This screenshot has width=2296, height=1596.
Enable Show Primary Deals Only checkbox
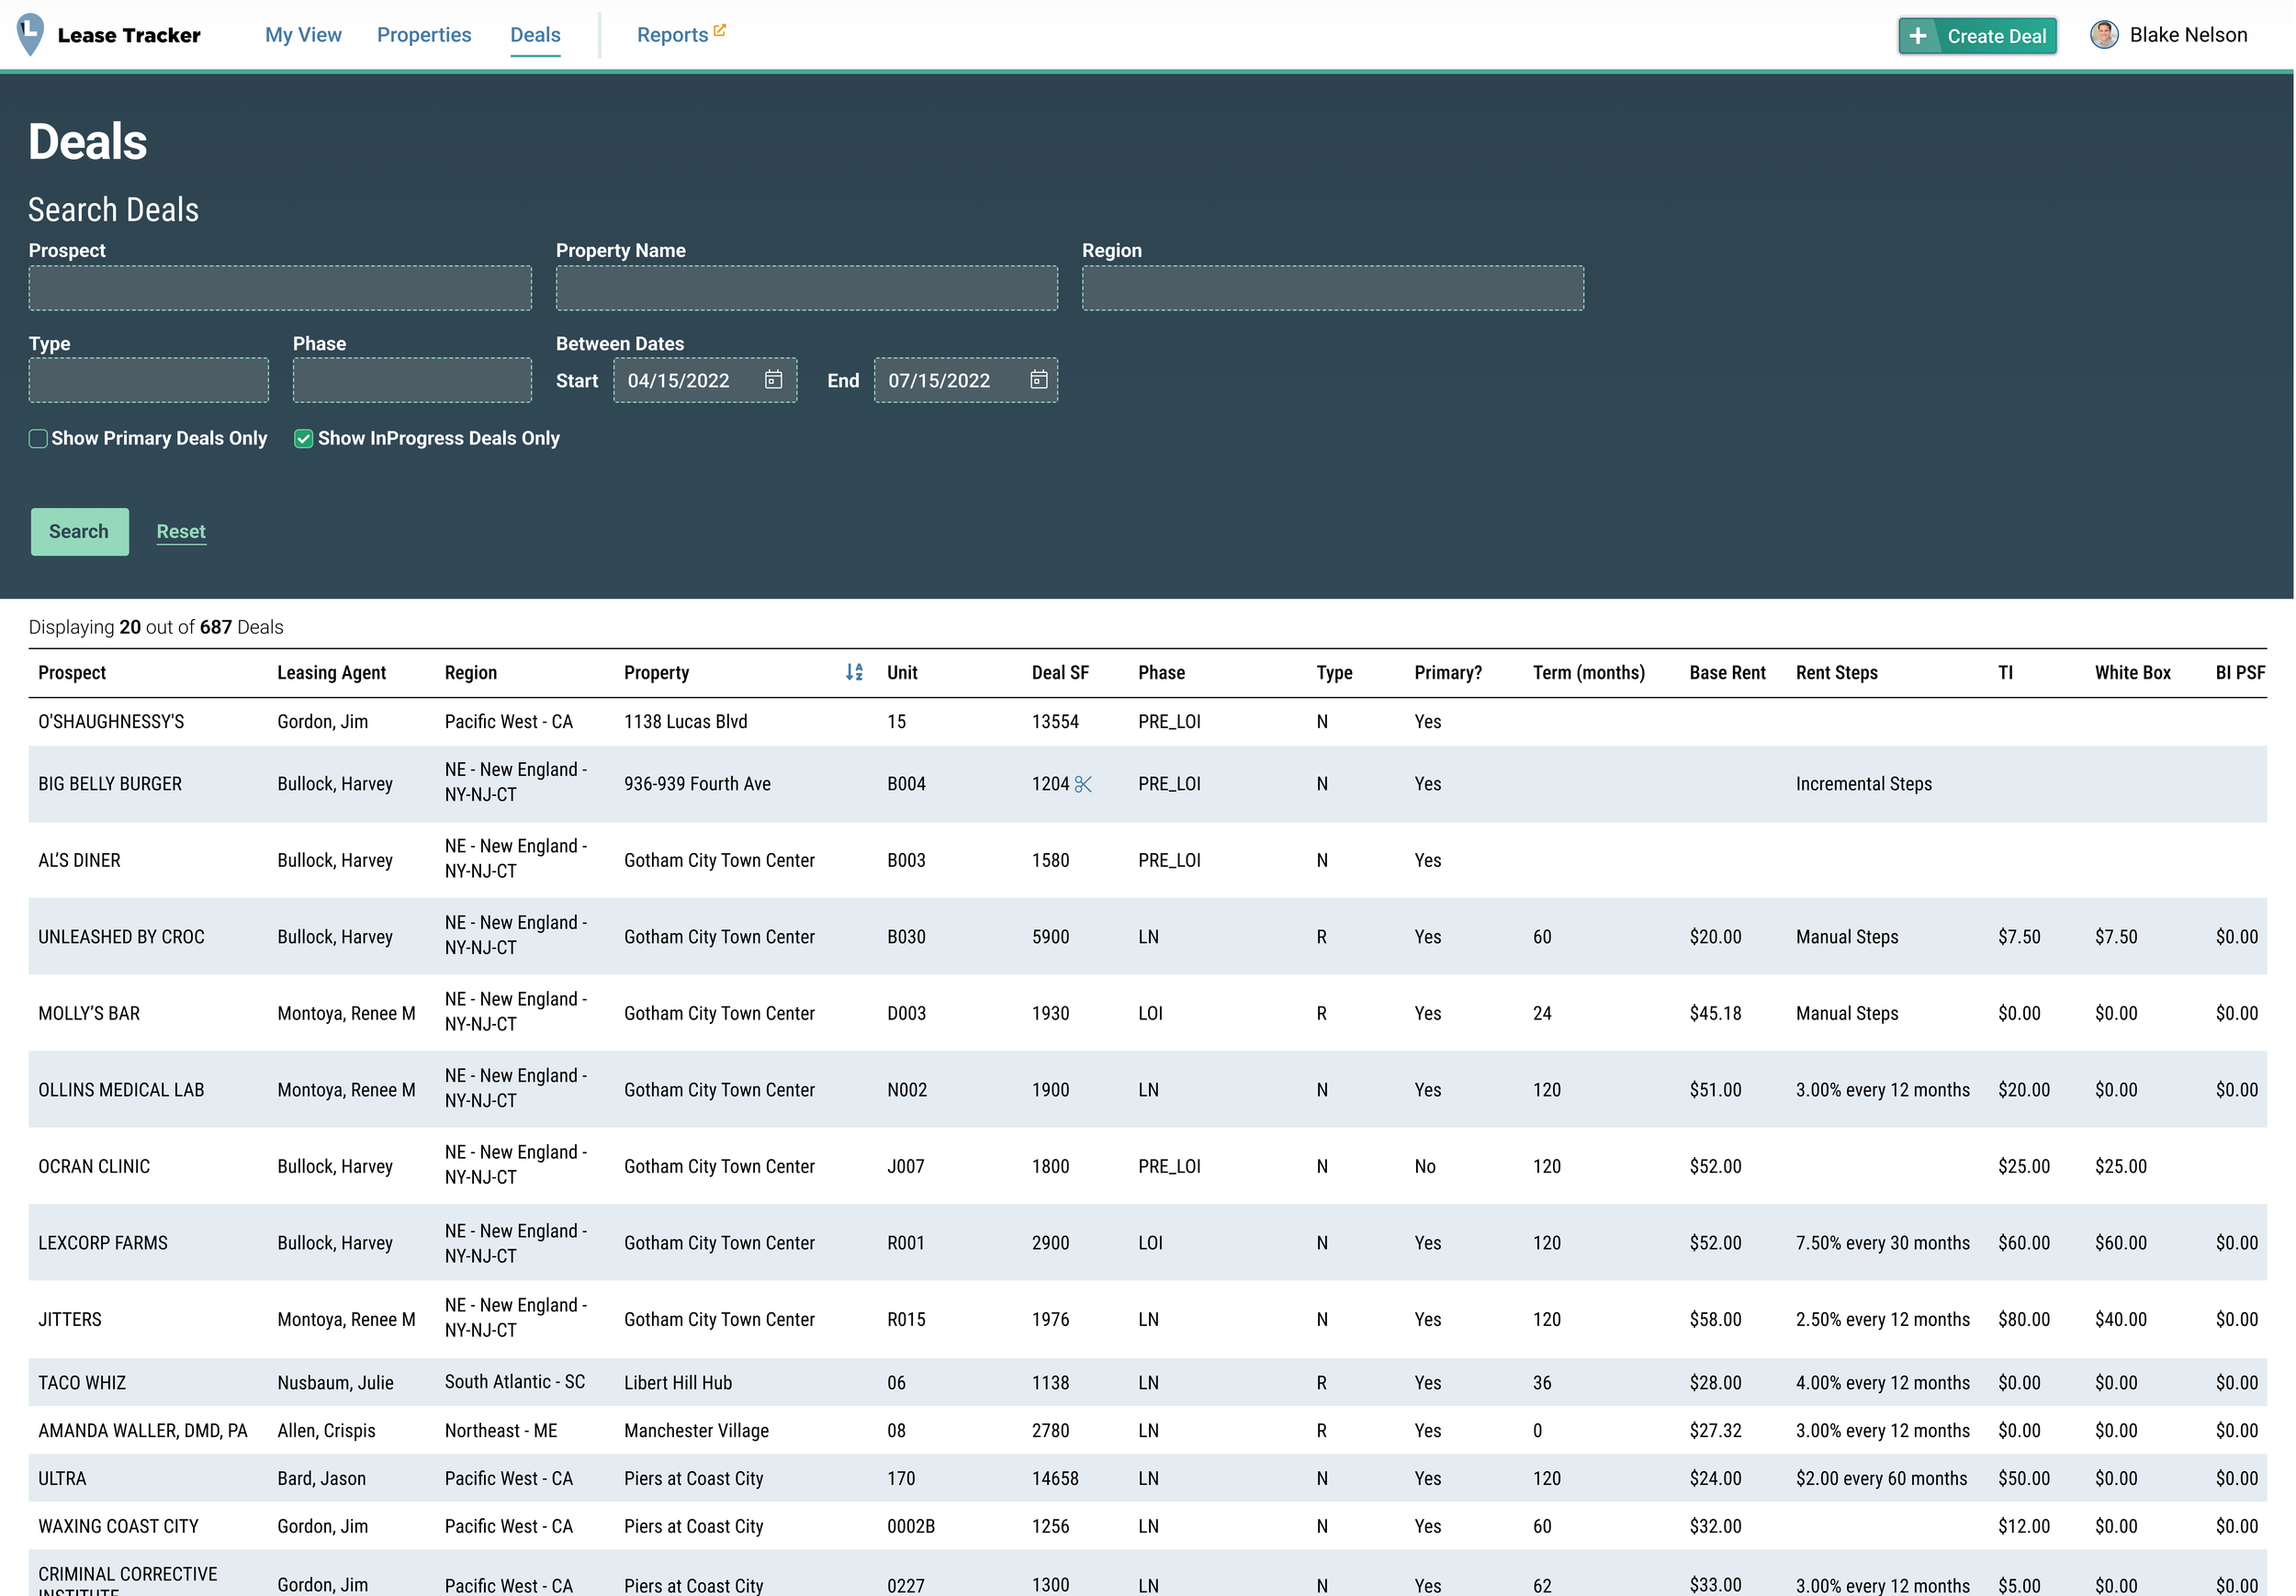tap(38, 439)
